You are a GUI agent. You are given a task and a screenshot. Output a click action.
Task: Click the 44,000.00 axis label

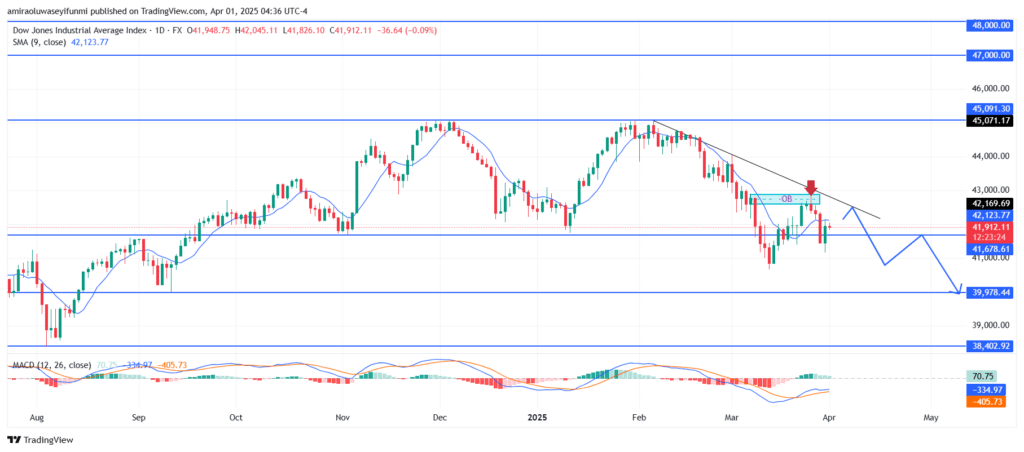coord(992,156)
